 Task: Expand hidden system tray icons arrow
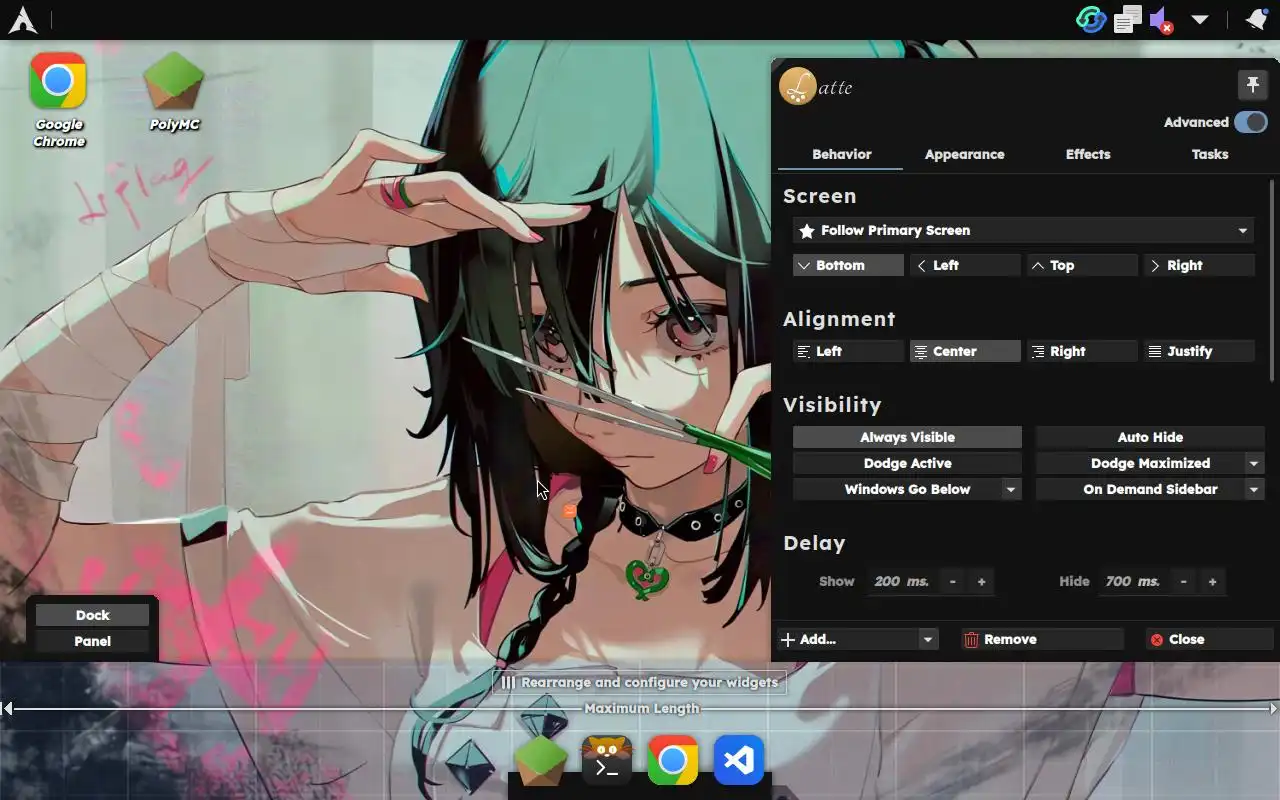click(x=1200, y=20)
